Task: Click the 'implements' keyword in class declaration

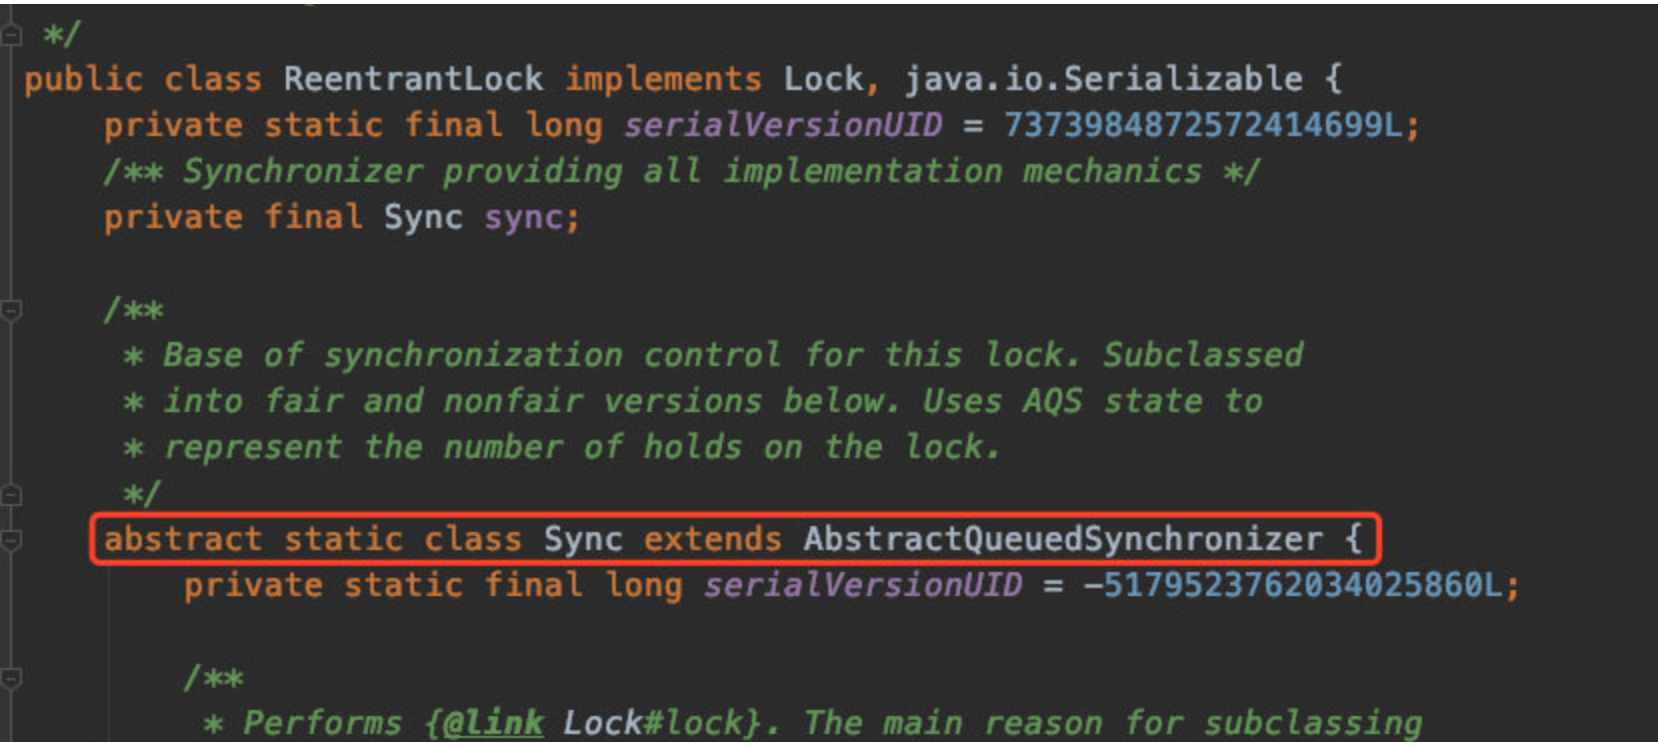Action: (x=663, y=79)
